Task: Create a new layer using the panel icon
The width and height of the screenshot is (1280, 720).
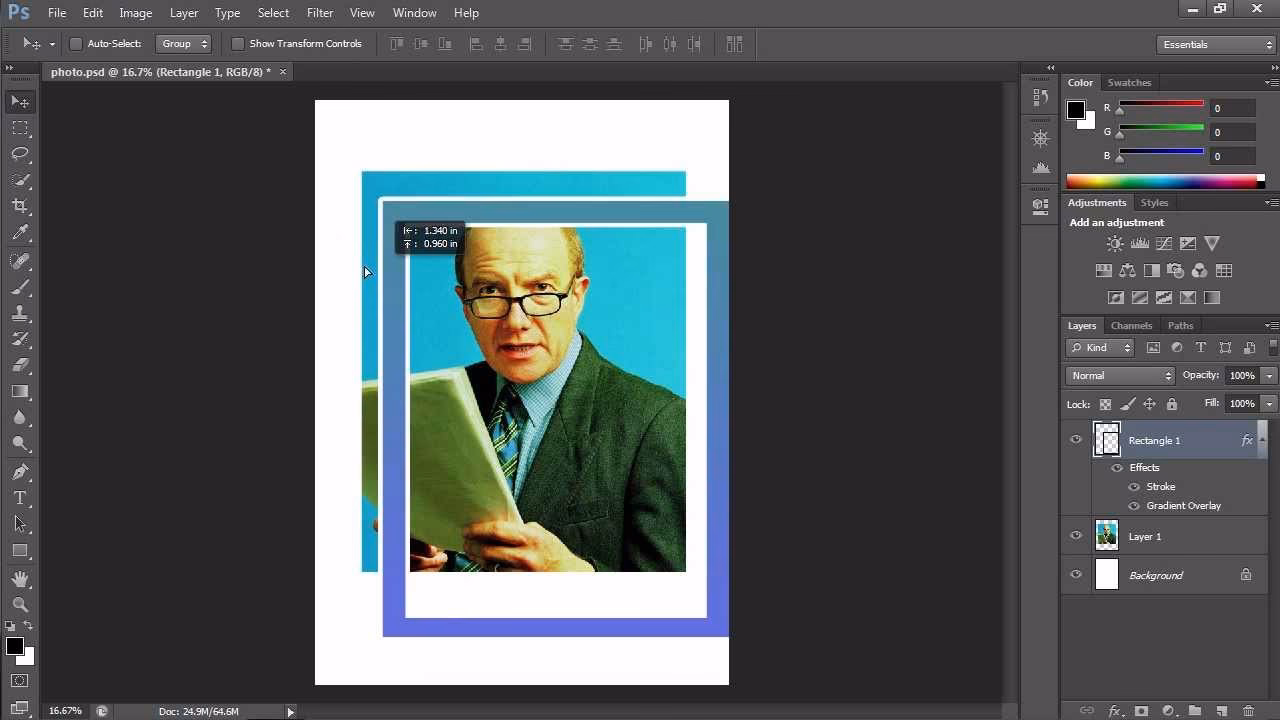Action: (1220, 710)
